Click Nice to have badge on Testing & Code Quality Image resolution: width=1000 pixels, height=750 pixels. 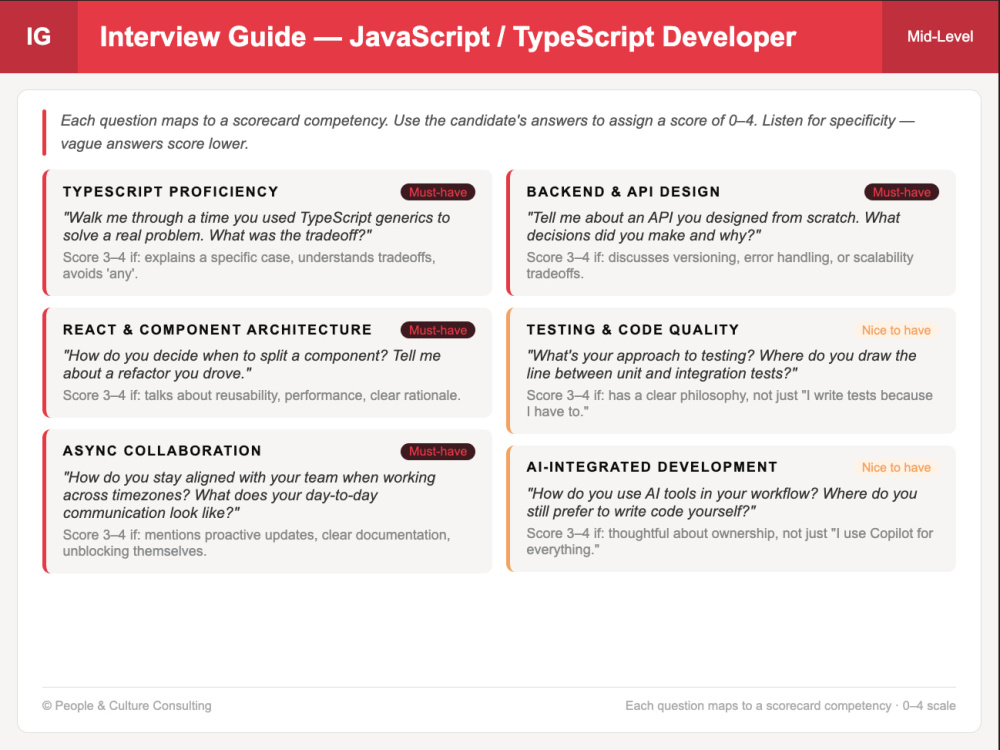pos(896,330)
